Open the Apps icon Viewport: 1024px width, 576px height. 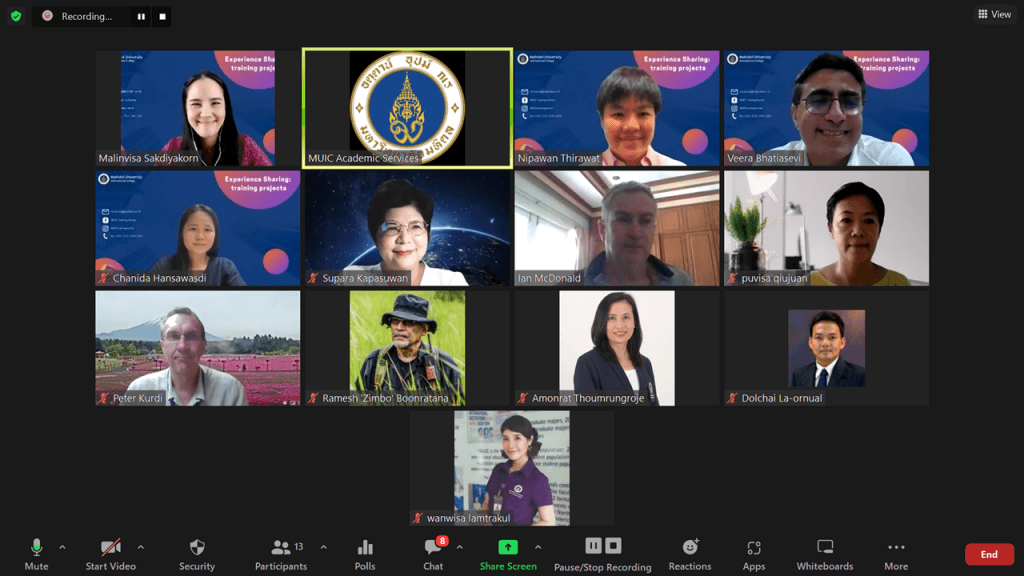click(x=754, y=553)
